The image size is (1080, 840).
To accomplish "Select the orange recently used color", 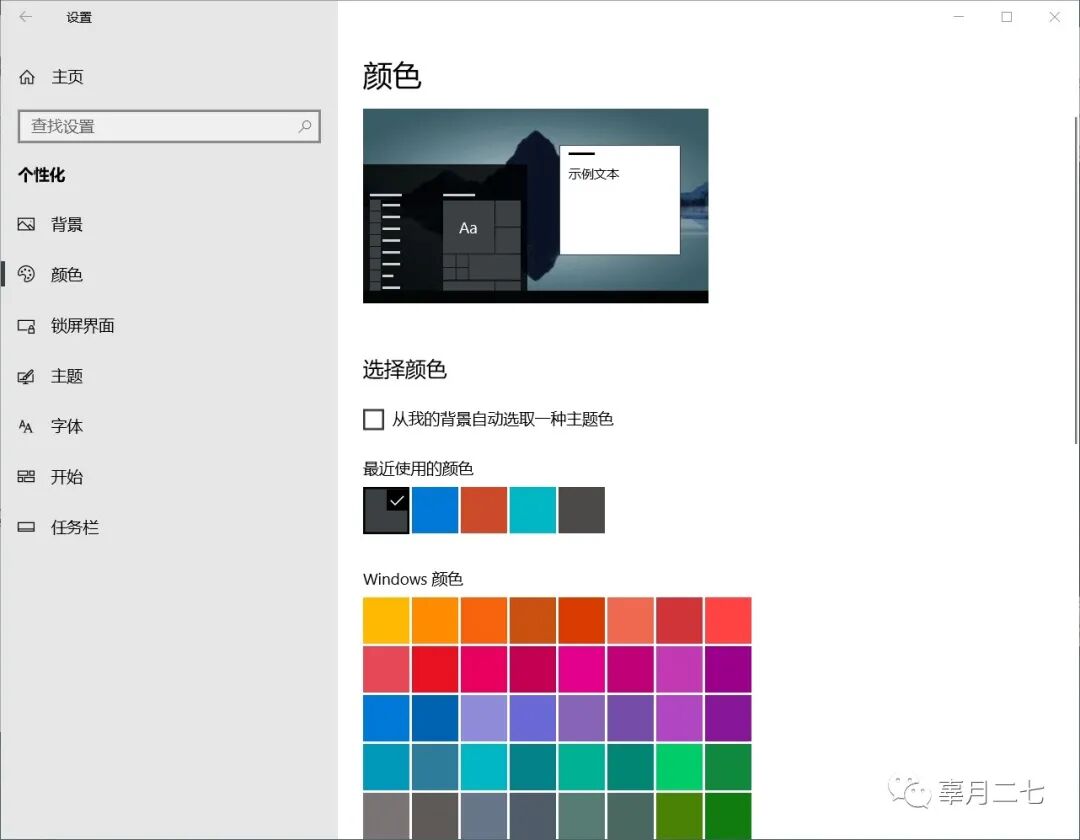I will 483,510.
